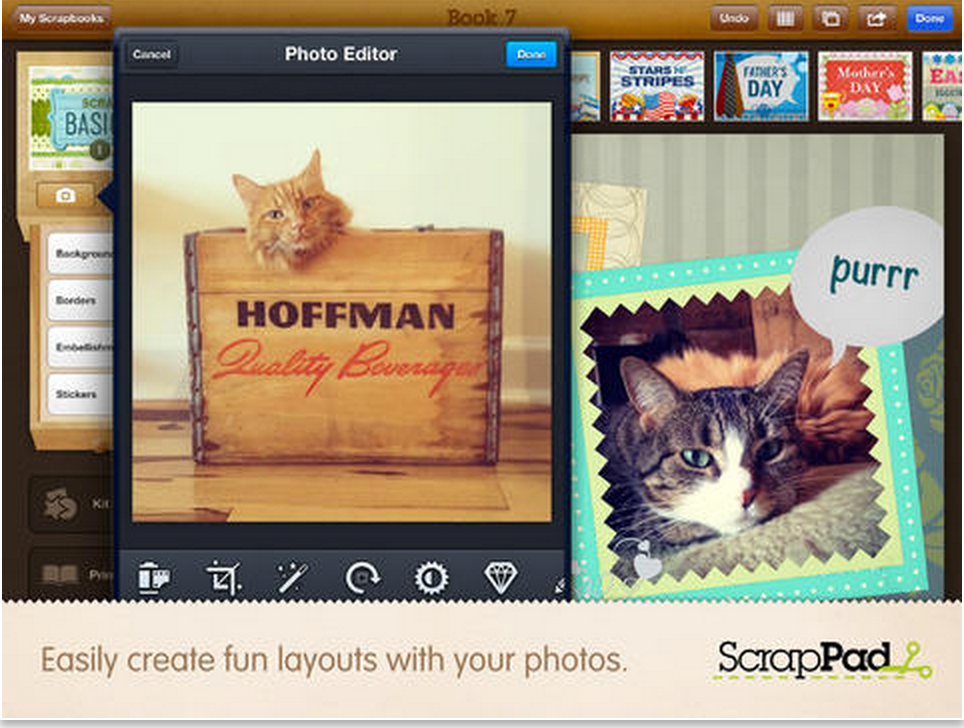Rotate the photo using the rotate icon
The width and height of the screenshot is (964, 728).
(364, 577)
